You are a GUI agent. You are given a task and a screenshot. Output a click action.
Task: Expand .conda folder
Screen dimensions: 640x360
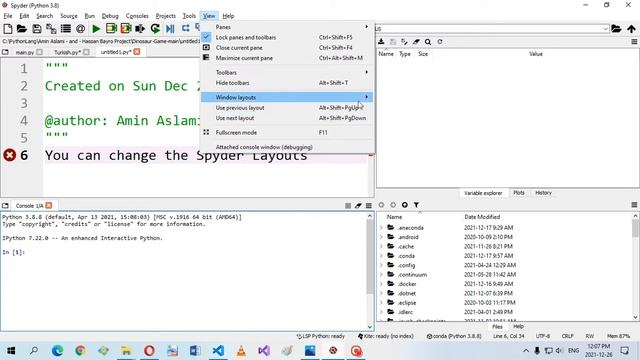[381, 256]
